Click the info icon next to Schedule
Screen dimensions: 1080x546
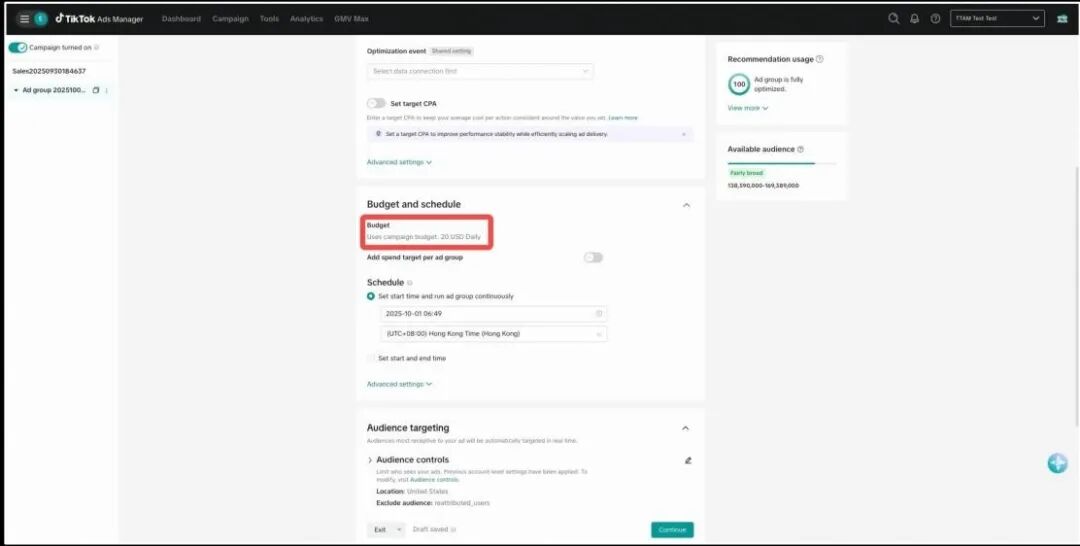(410, 283)
